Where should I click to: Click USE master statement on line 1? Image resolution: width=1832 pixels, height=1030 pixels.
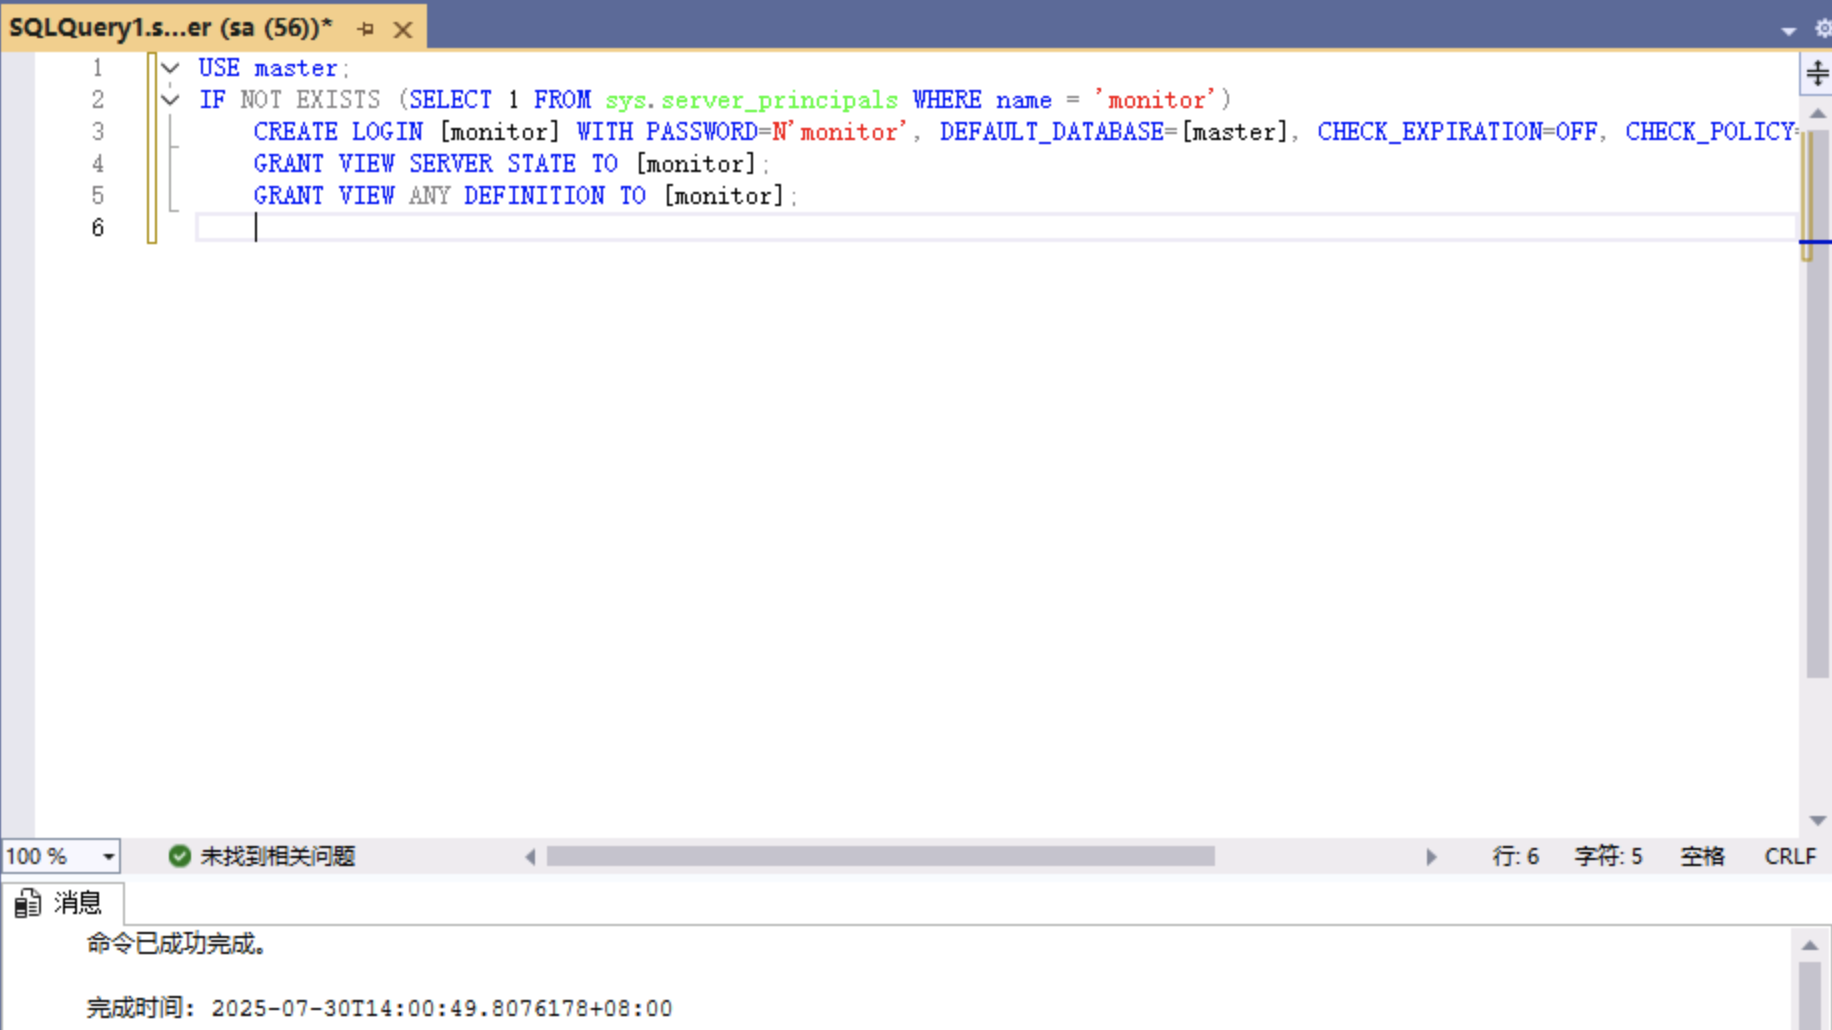point(273,68)
